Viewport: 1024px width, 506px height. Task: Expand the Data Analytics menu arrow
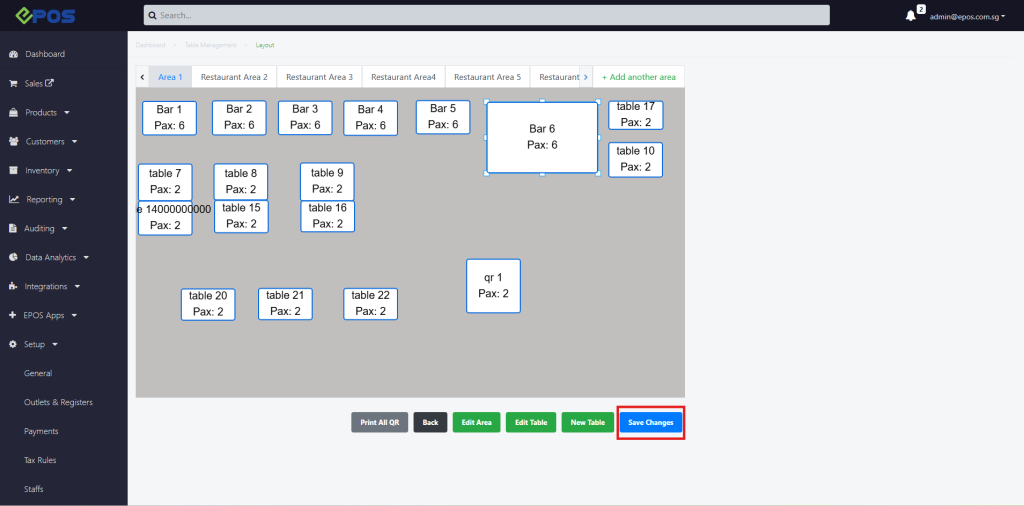coord(86,258)
